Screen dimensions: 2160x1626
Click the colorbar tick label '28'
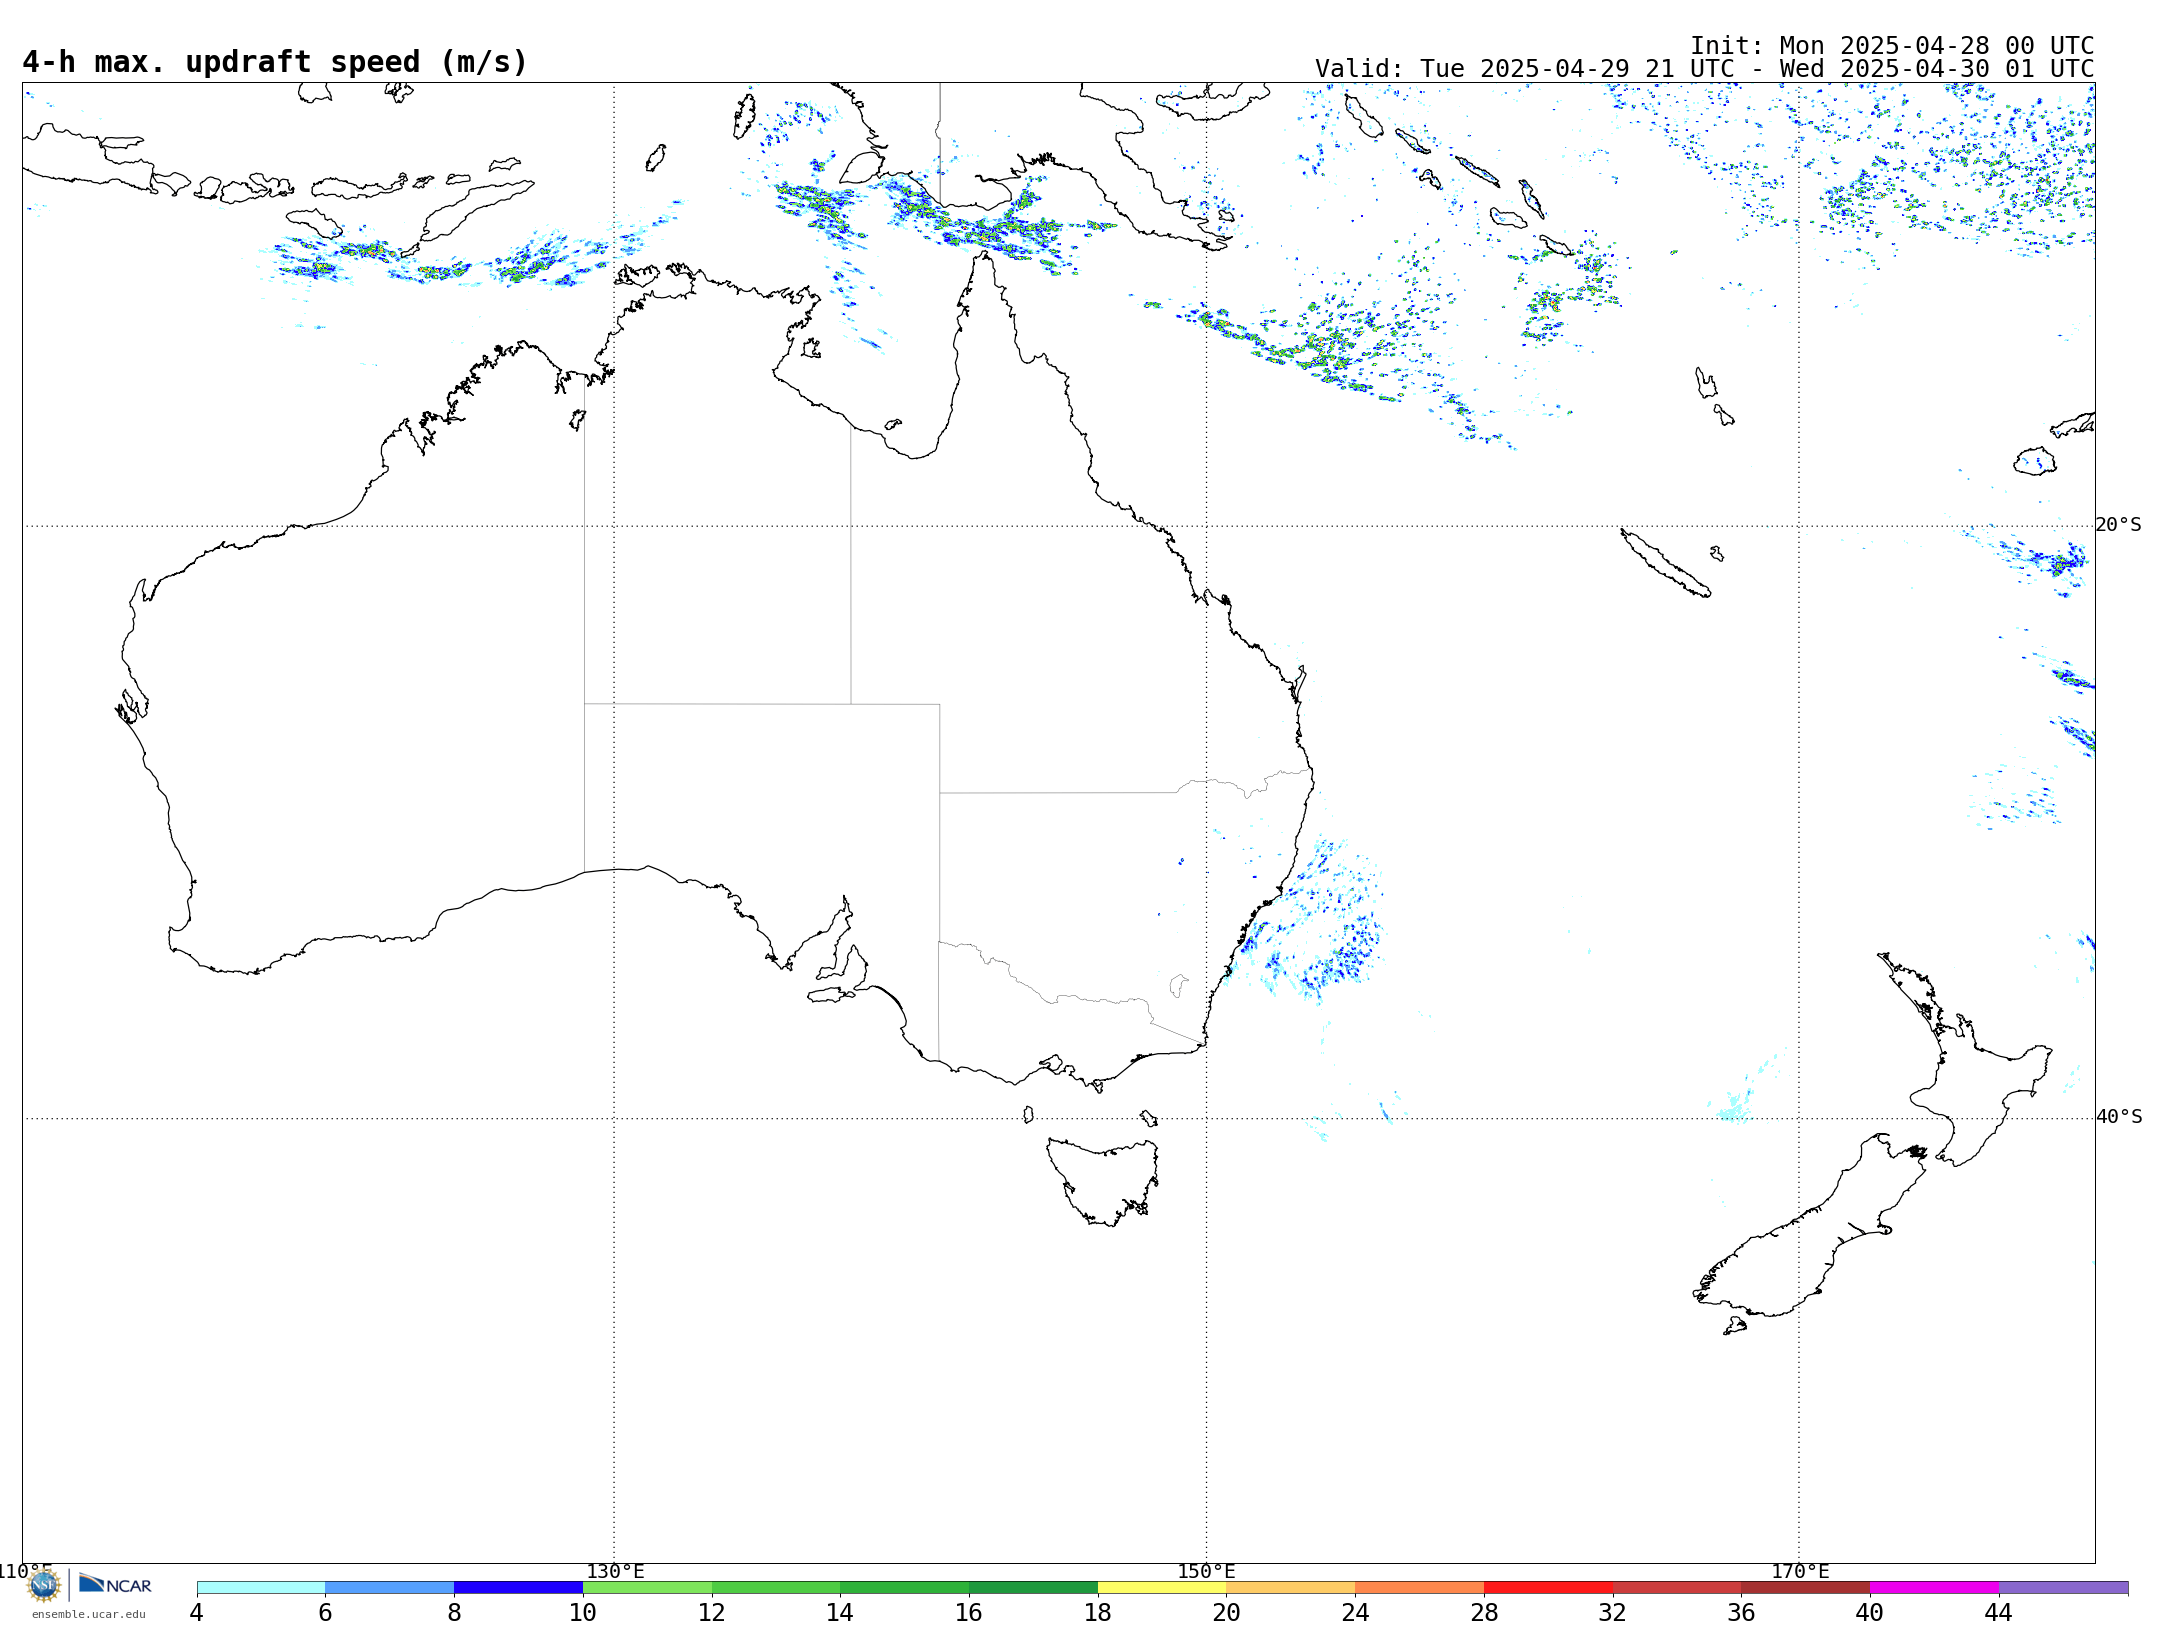(x=1484, y=1613)
